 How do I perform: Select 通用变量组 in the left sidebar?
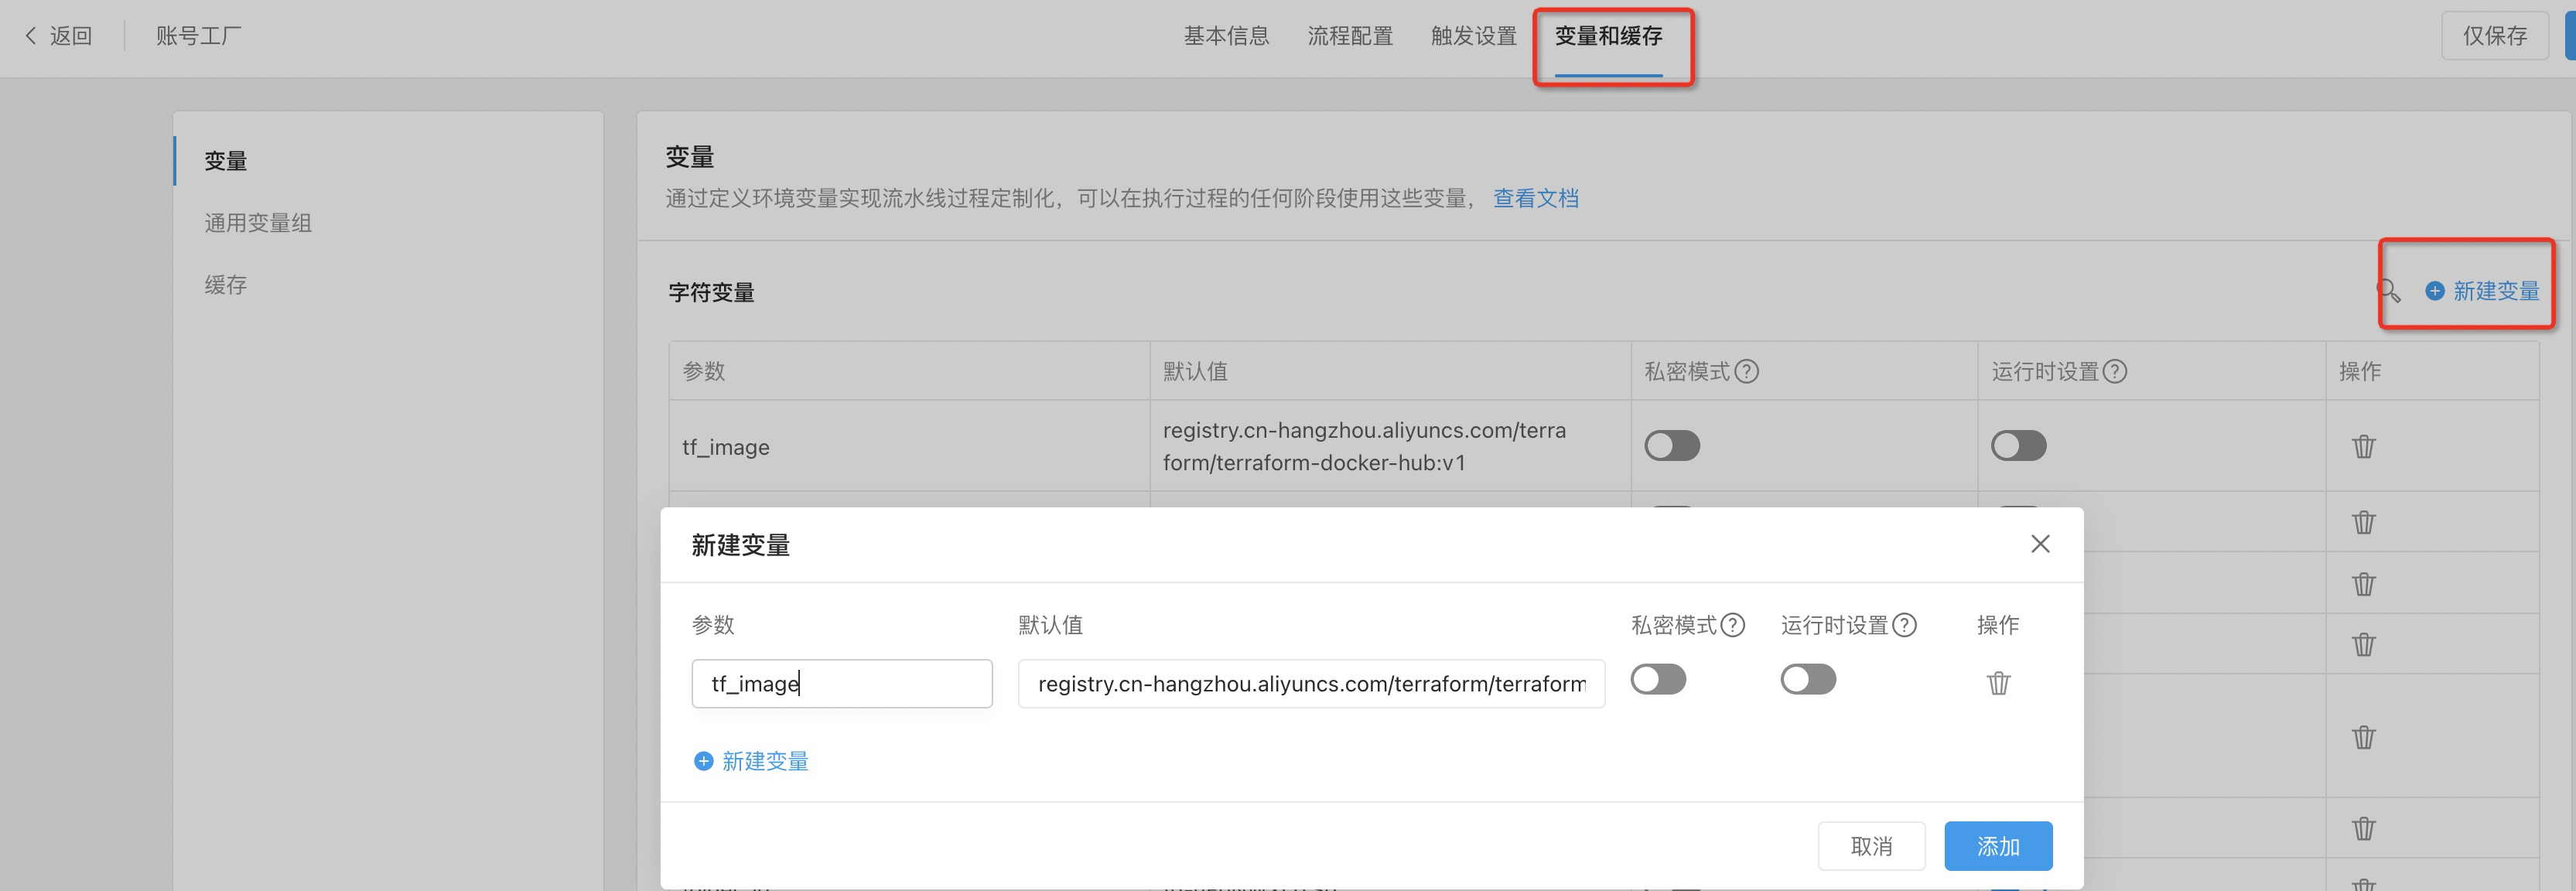click(258, 223)
